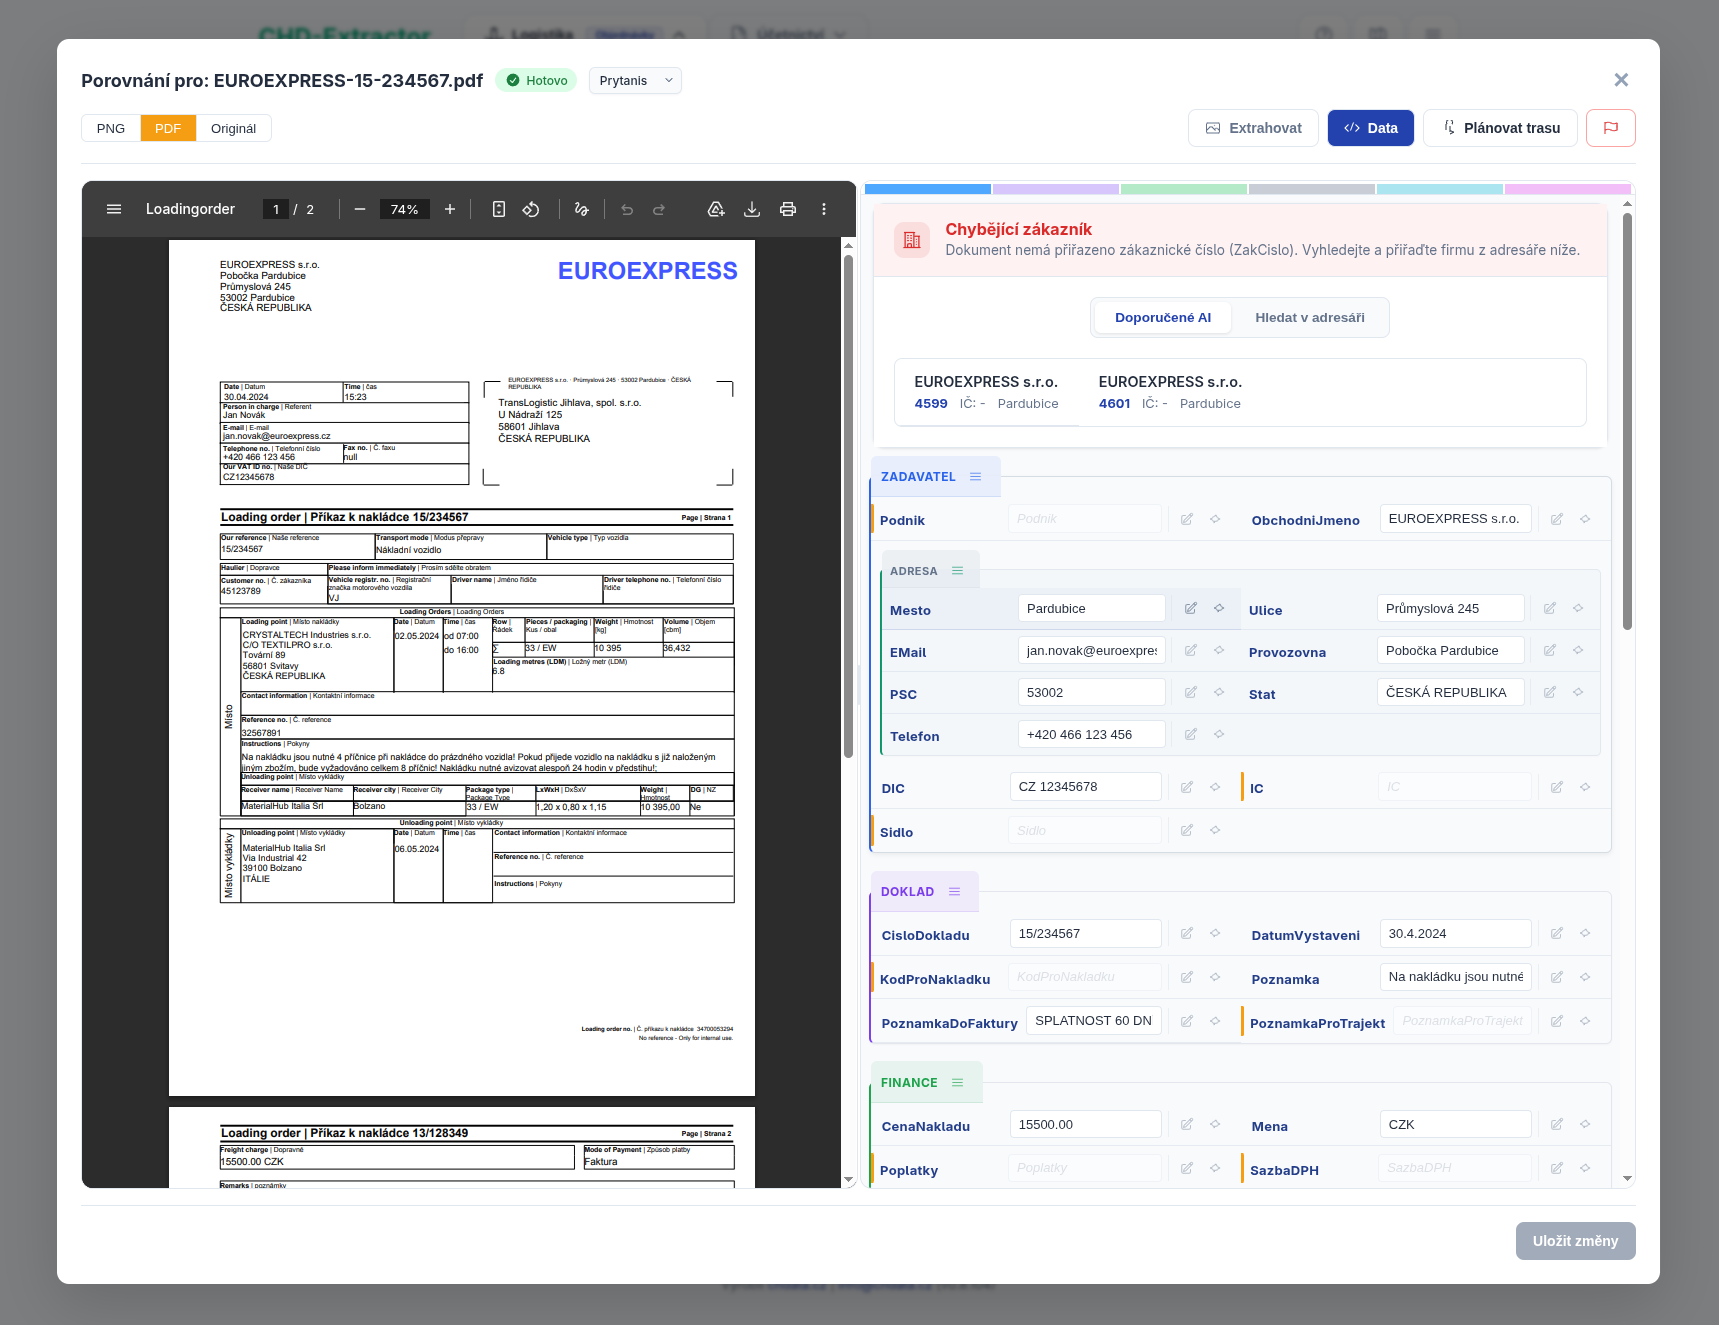Click diamond icon next to Stat field
This screenshot has height=1325, width=1719.
click(1578, 692)
